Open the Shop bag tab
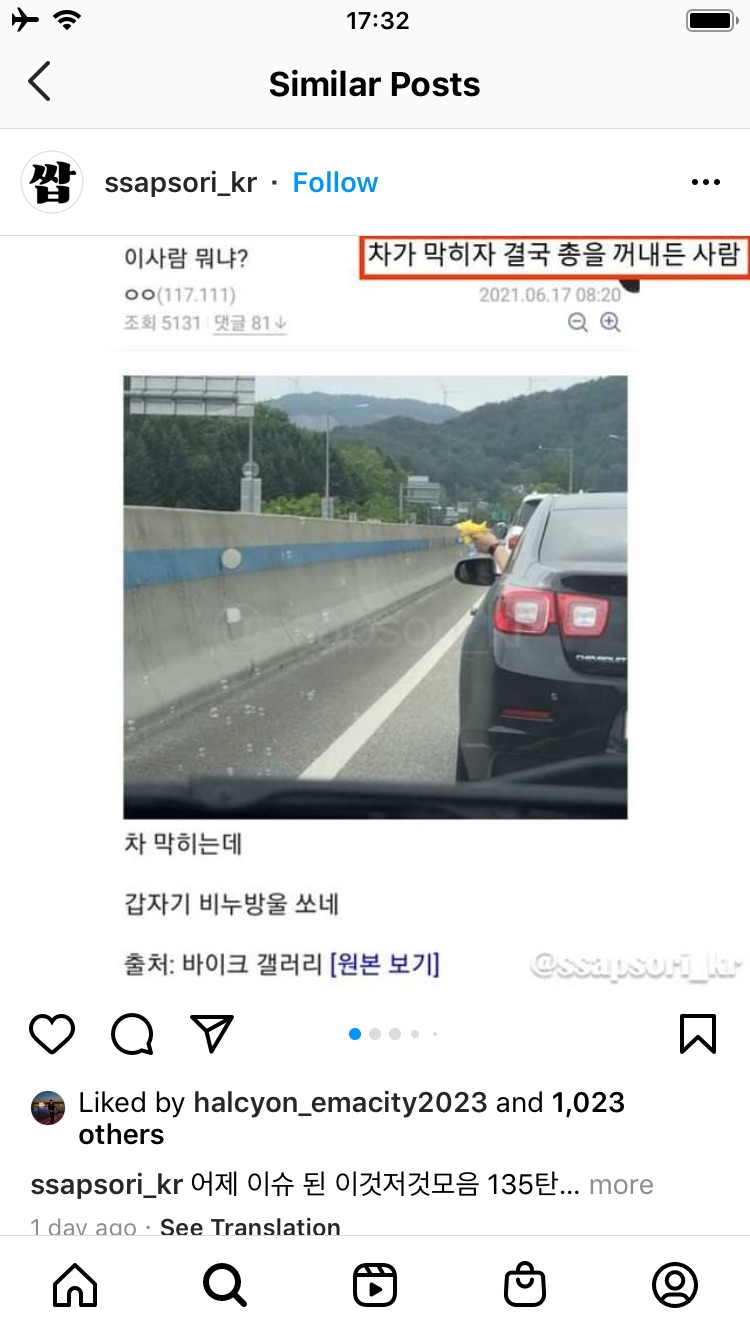 click(x=525, y=1285)
